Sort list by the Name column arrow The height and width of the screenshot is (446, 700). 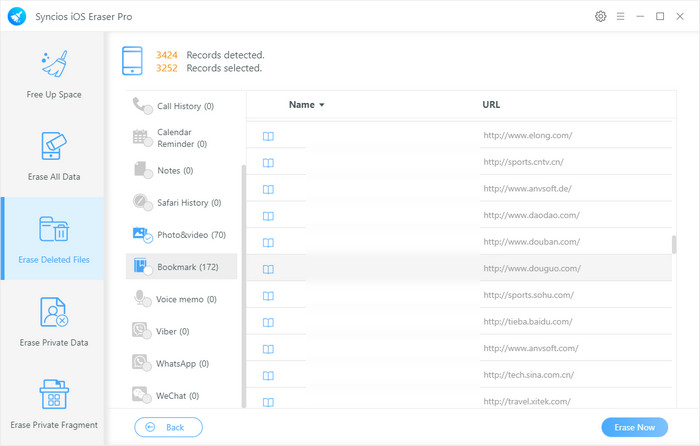tap(321, 105)
